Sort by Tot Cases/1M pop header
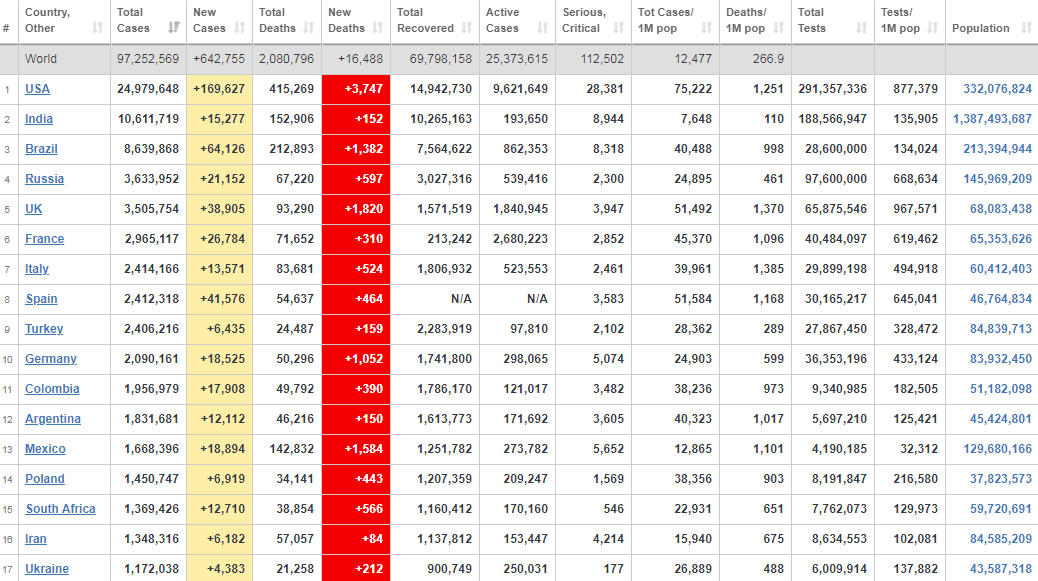The image size is (1038, 581). pos(664,20)
